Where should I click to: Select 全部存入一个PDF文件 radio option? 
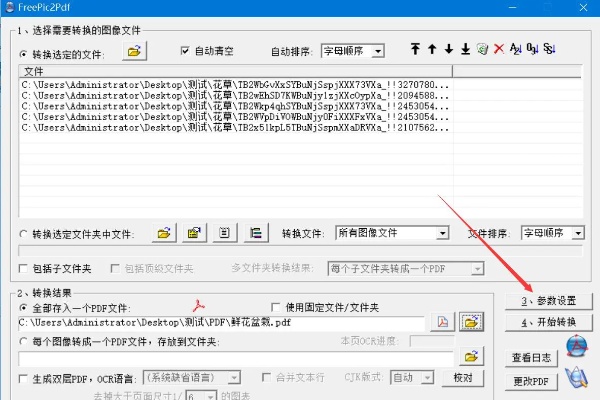23,308
